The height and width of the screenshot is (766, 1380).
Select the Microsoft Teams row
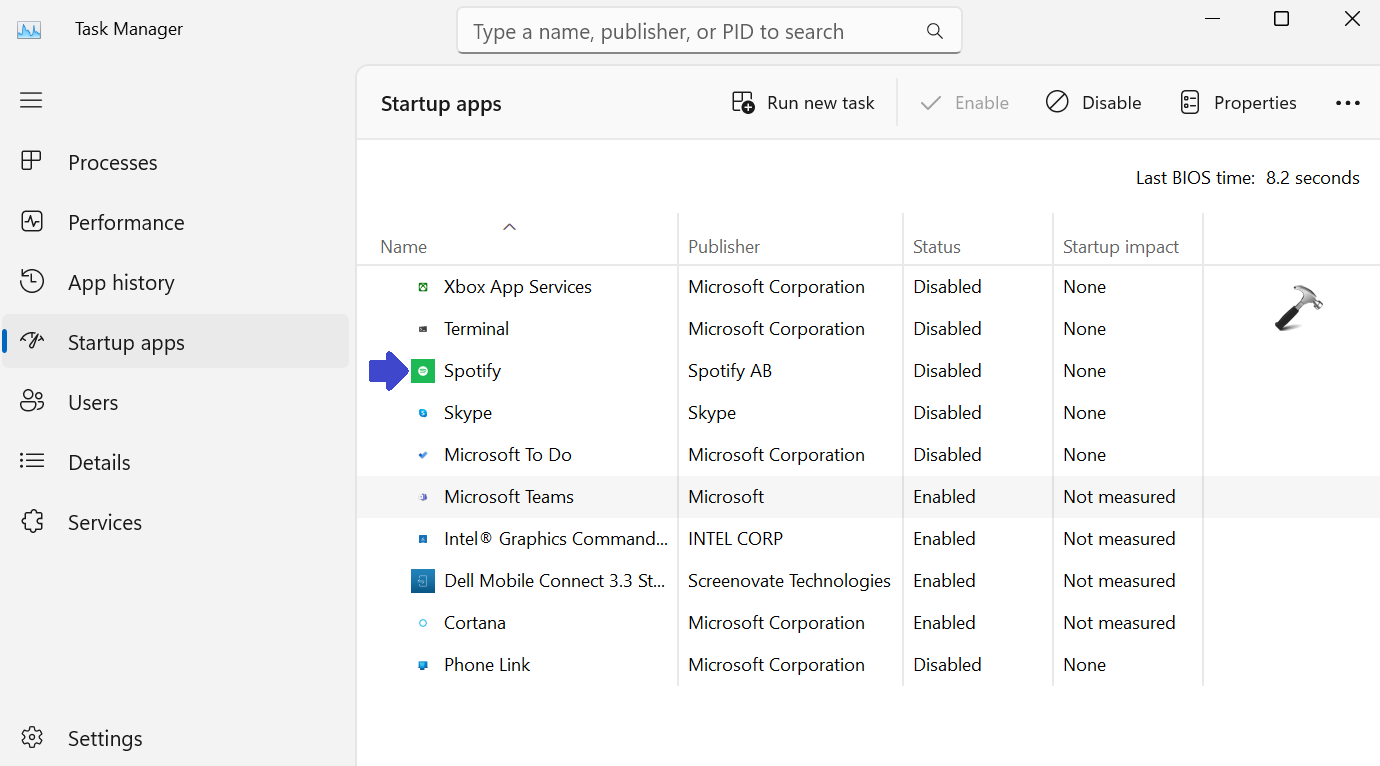(509, 497)
